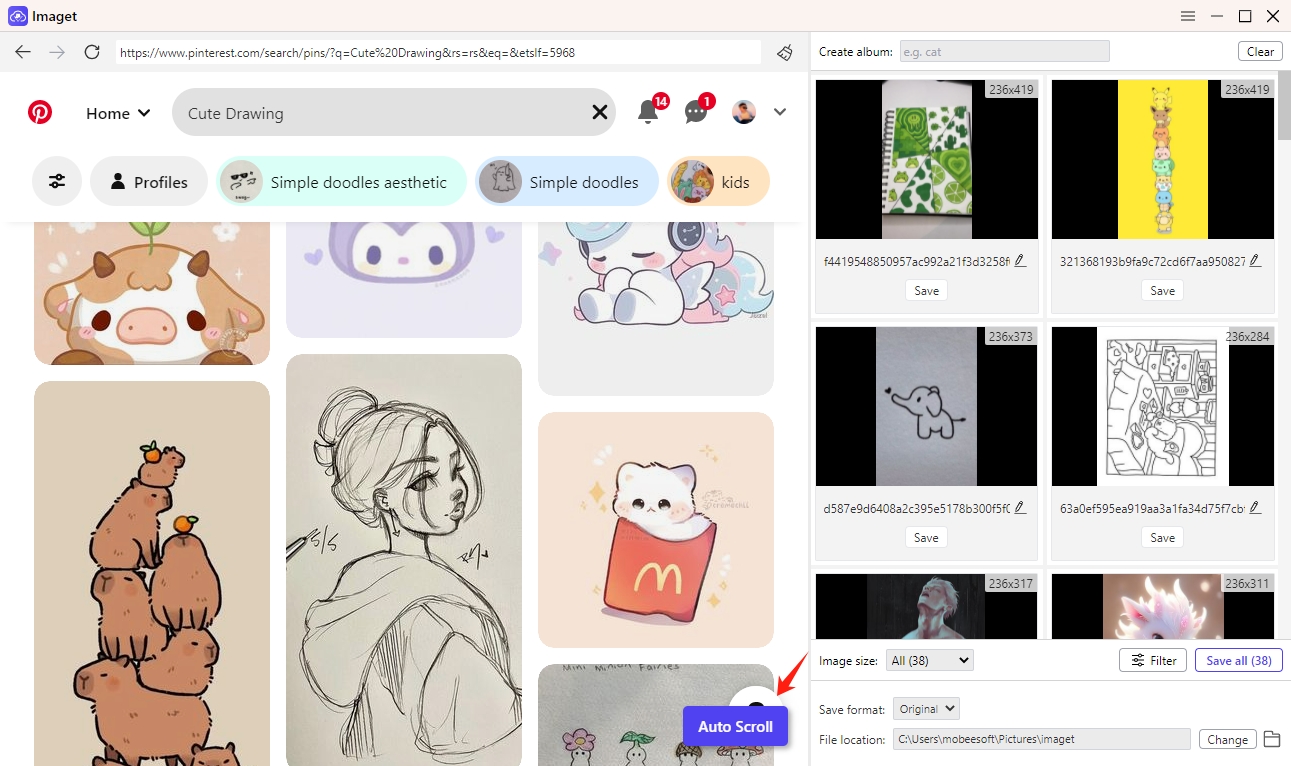This screenshot has width=1291, height=766.
Task: Open Pinterest messages
Action: (695, 112)
